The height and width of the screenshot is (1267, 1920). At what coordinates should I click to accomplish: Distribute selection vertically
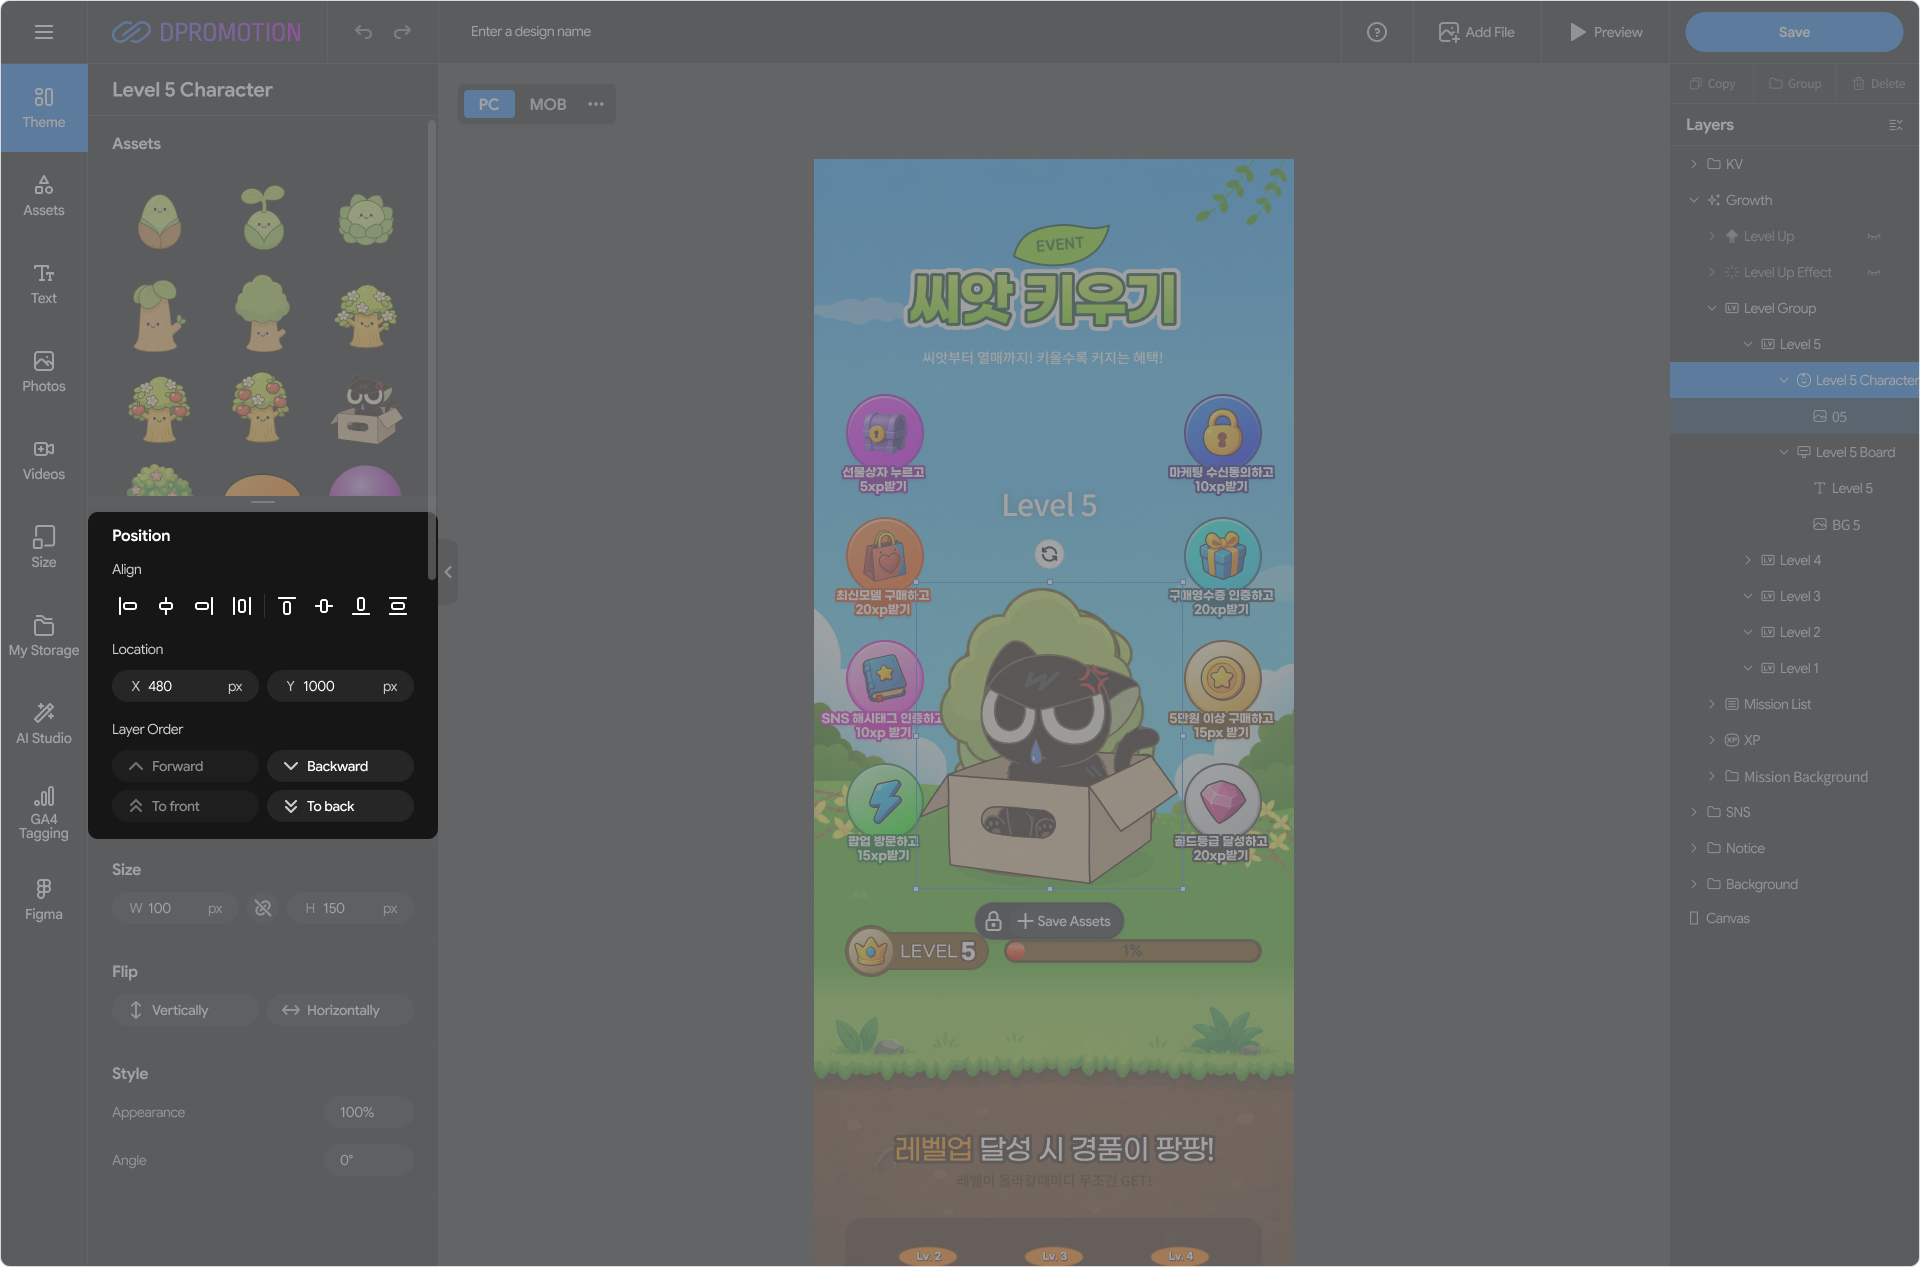[398, 606]
